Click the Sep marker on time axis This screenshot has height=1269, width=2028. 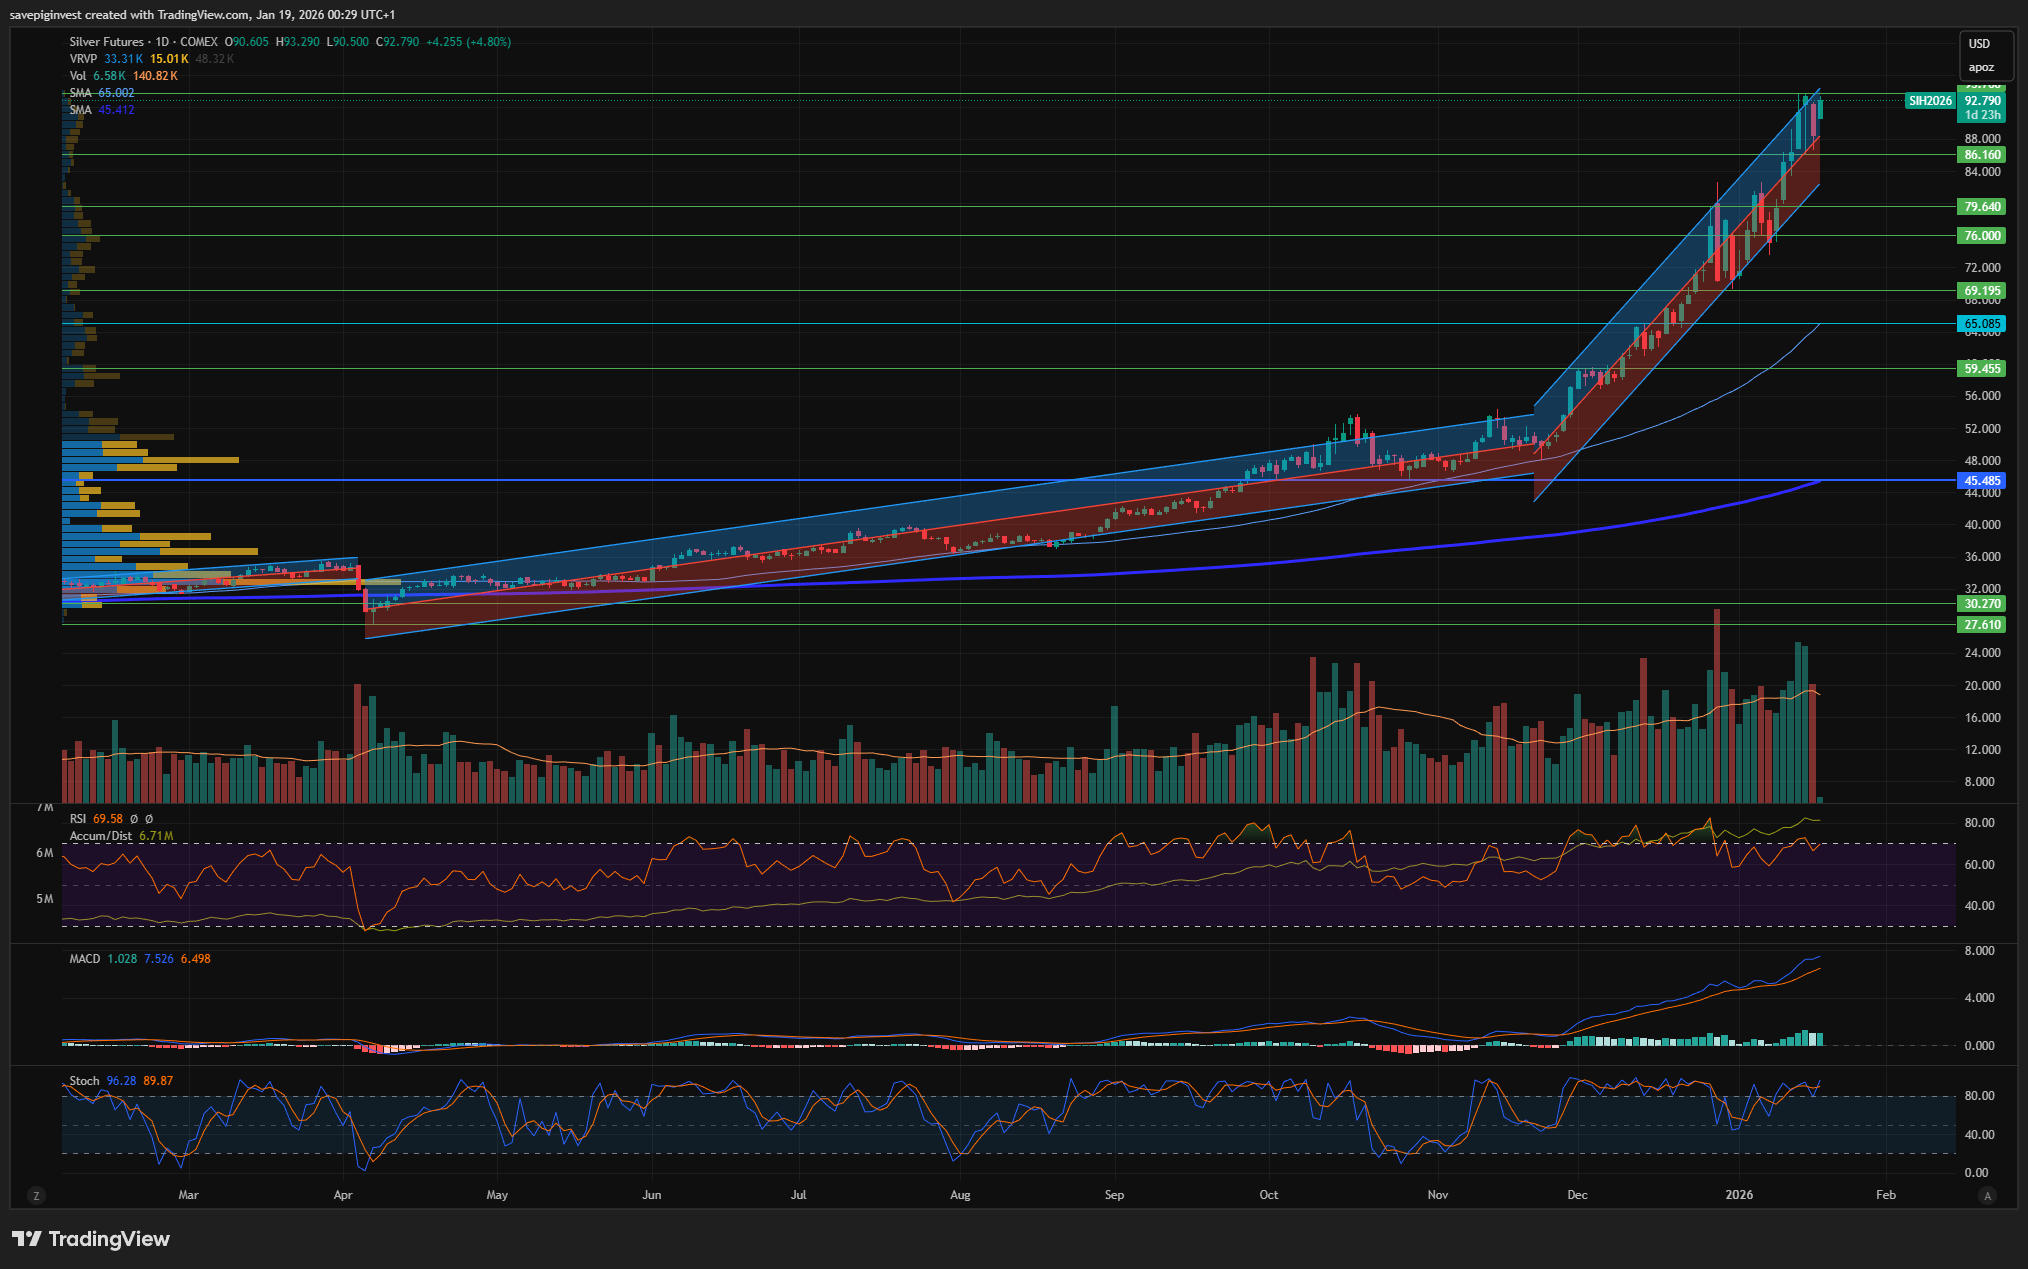[x=1114, y=1195]
